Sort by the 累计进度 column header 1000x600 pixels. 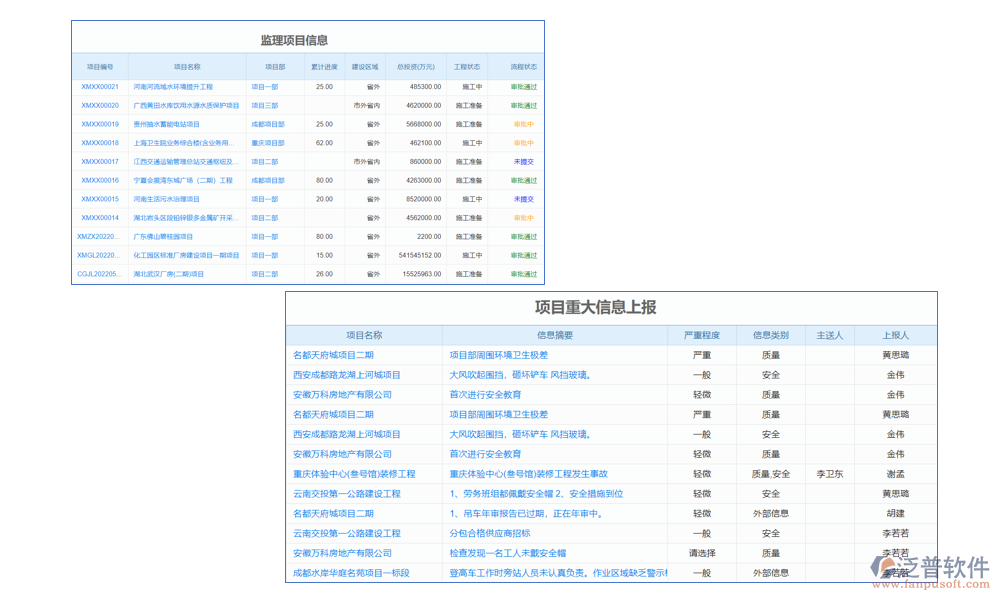[x=324, y=67]
